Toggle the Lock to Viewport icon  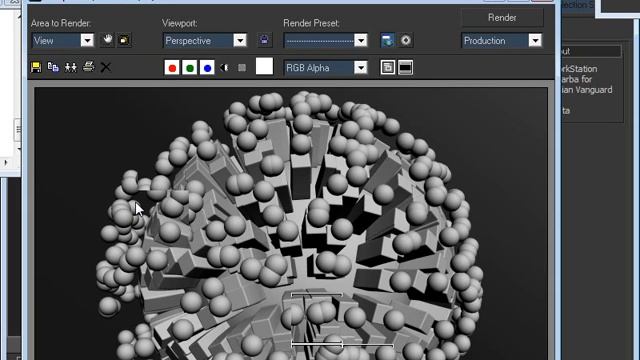(x=264, y=40)
